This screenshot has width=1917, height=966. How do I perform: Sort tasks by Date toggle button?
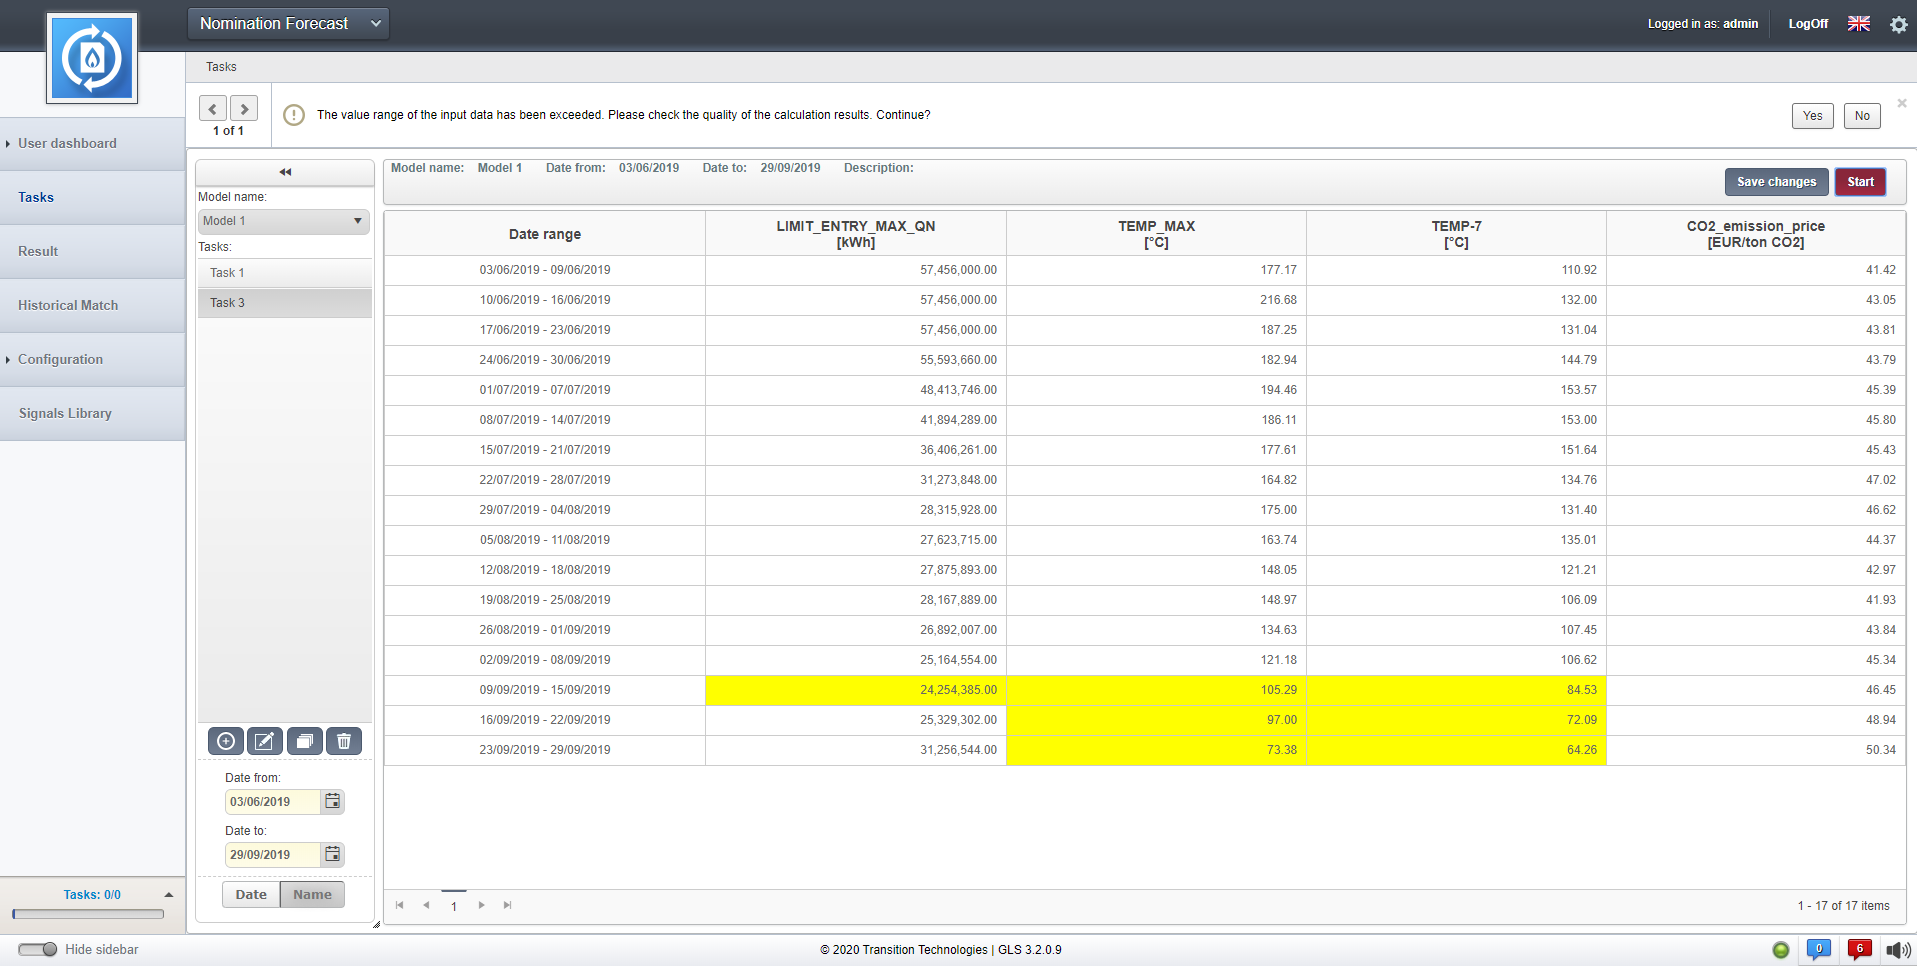pyautogui.click(x=251, y=894)
